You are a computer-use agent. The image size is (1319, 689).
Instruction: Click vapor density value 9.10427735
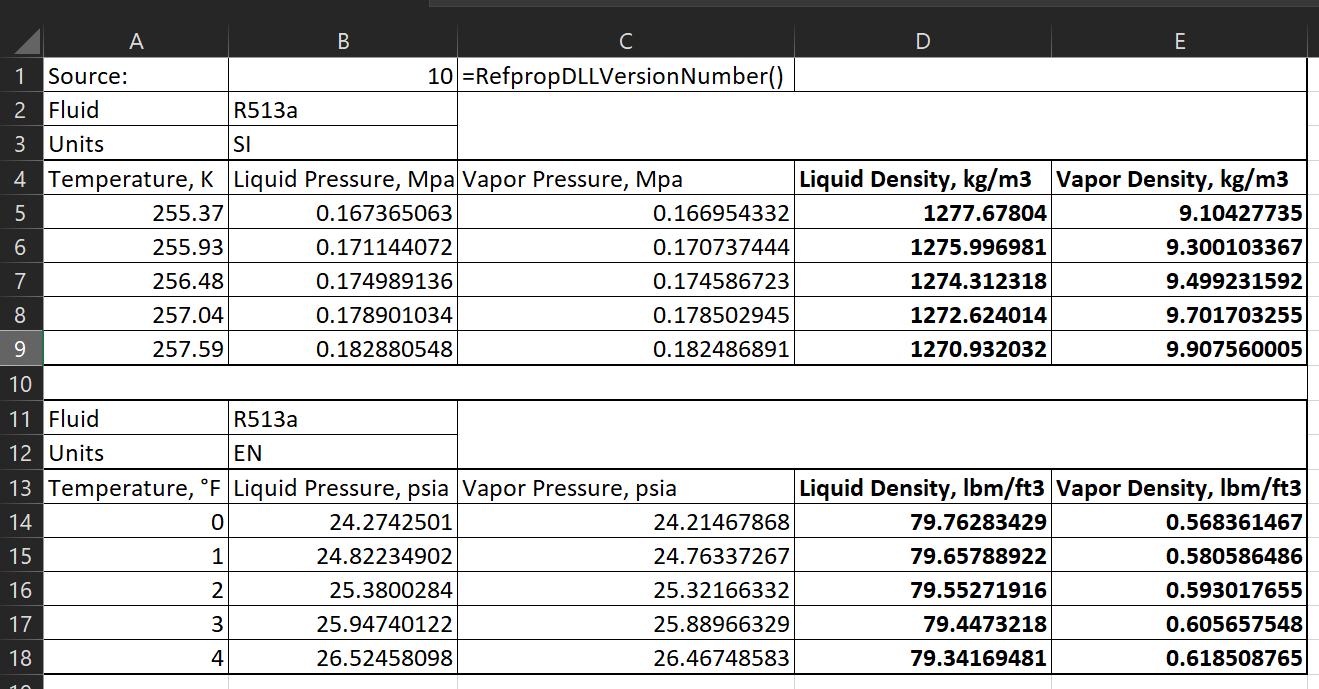click(x=1180, y=213)
